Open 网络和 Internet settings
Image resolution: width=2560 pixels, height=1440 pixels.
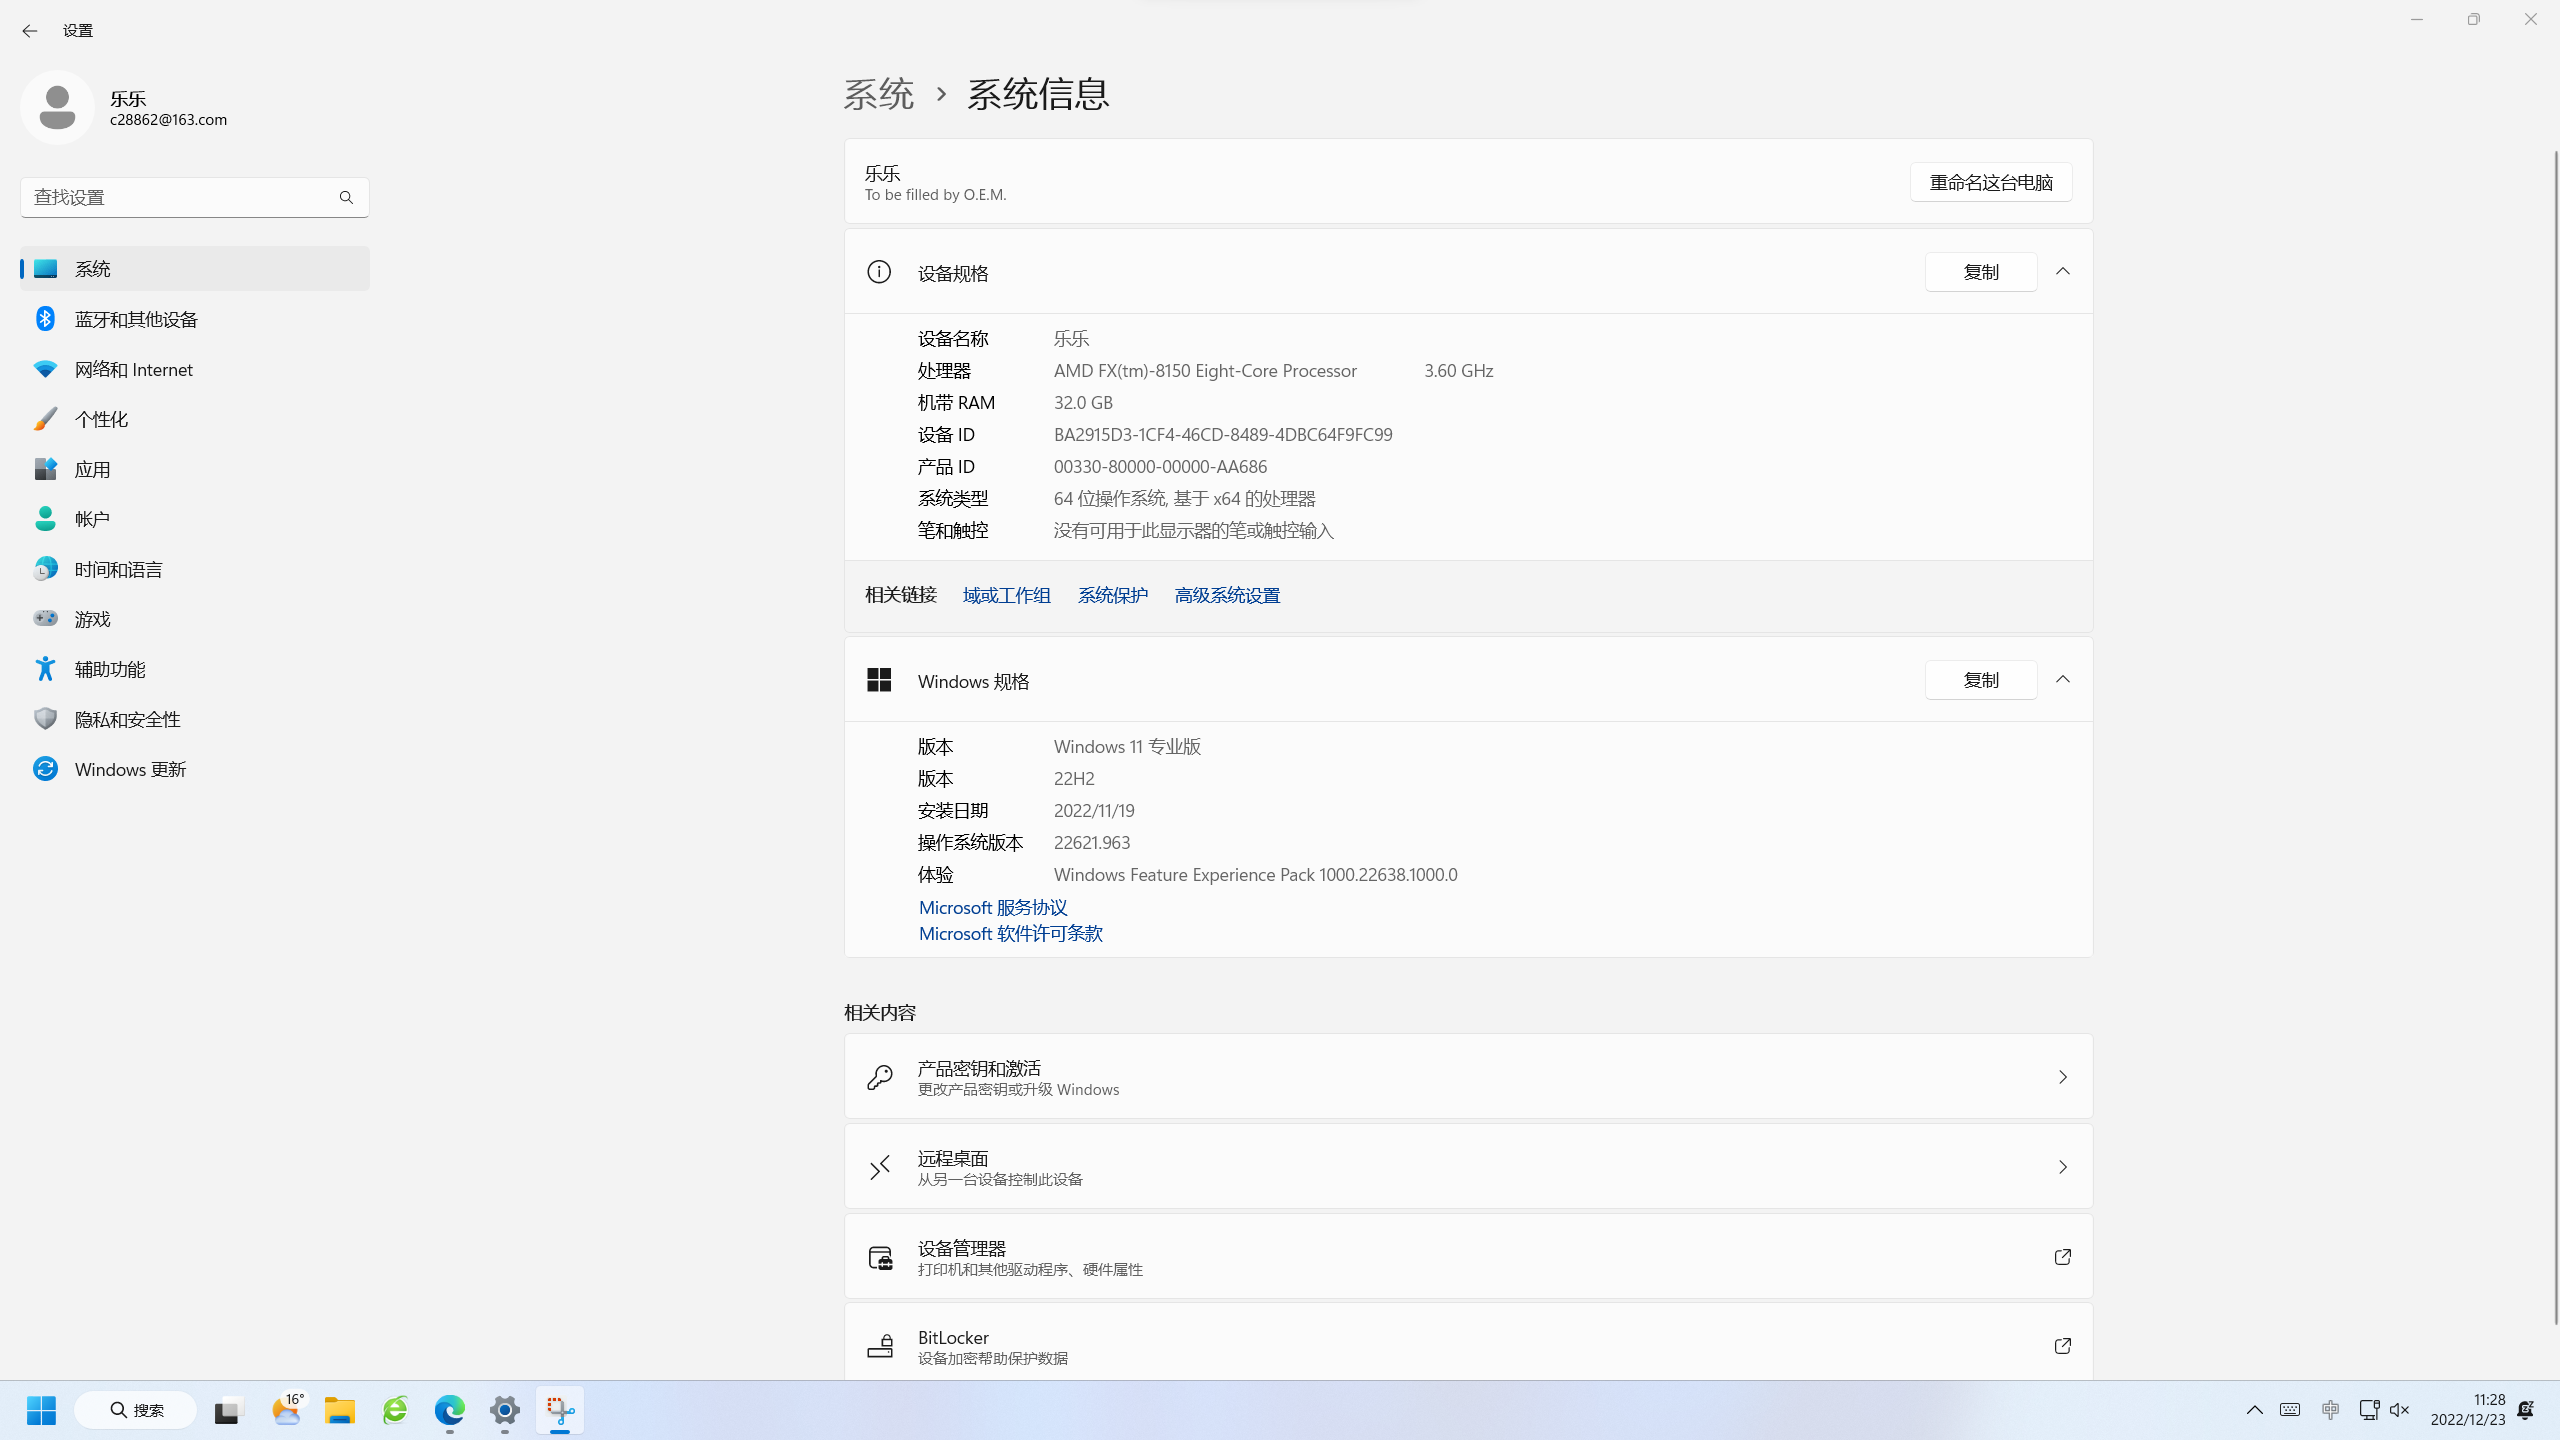point(195,369)
